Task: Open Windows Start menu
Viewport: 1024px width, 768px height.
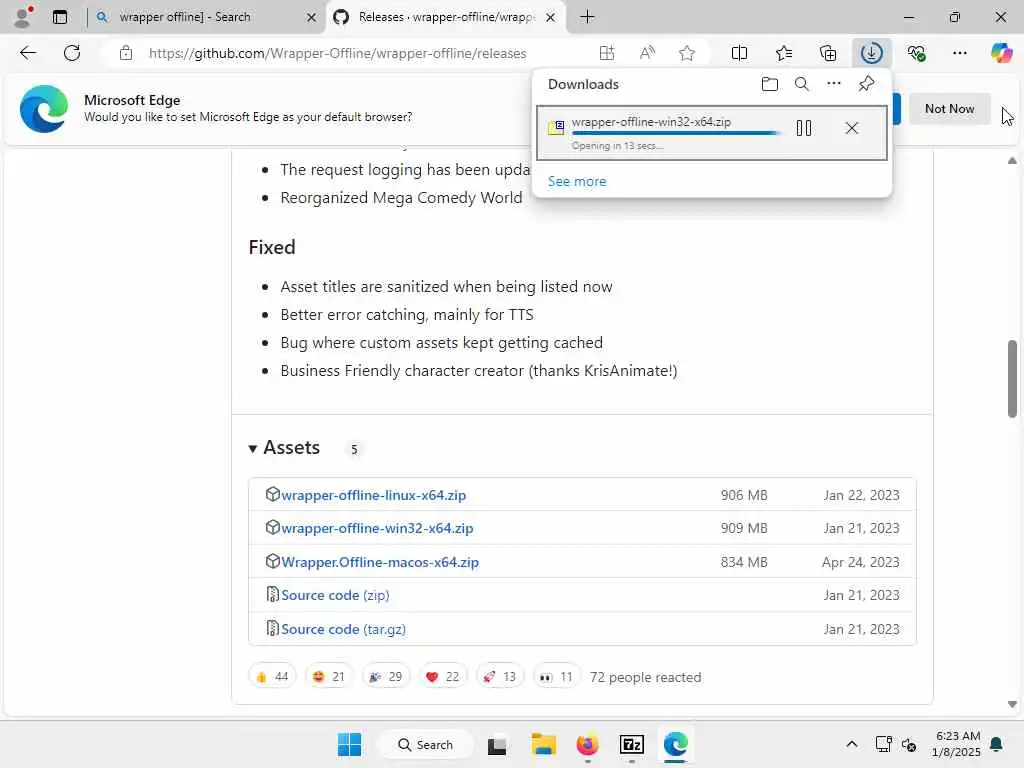Action: click(349, 744)
